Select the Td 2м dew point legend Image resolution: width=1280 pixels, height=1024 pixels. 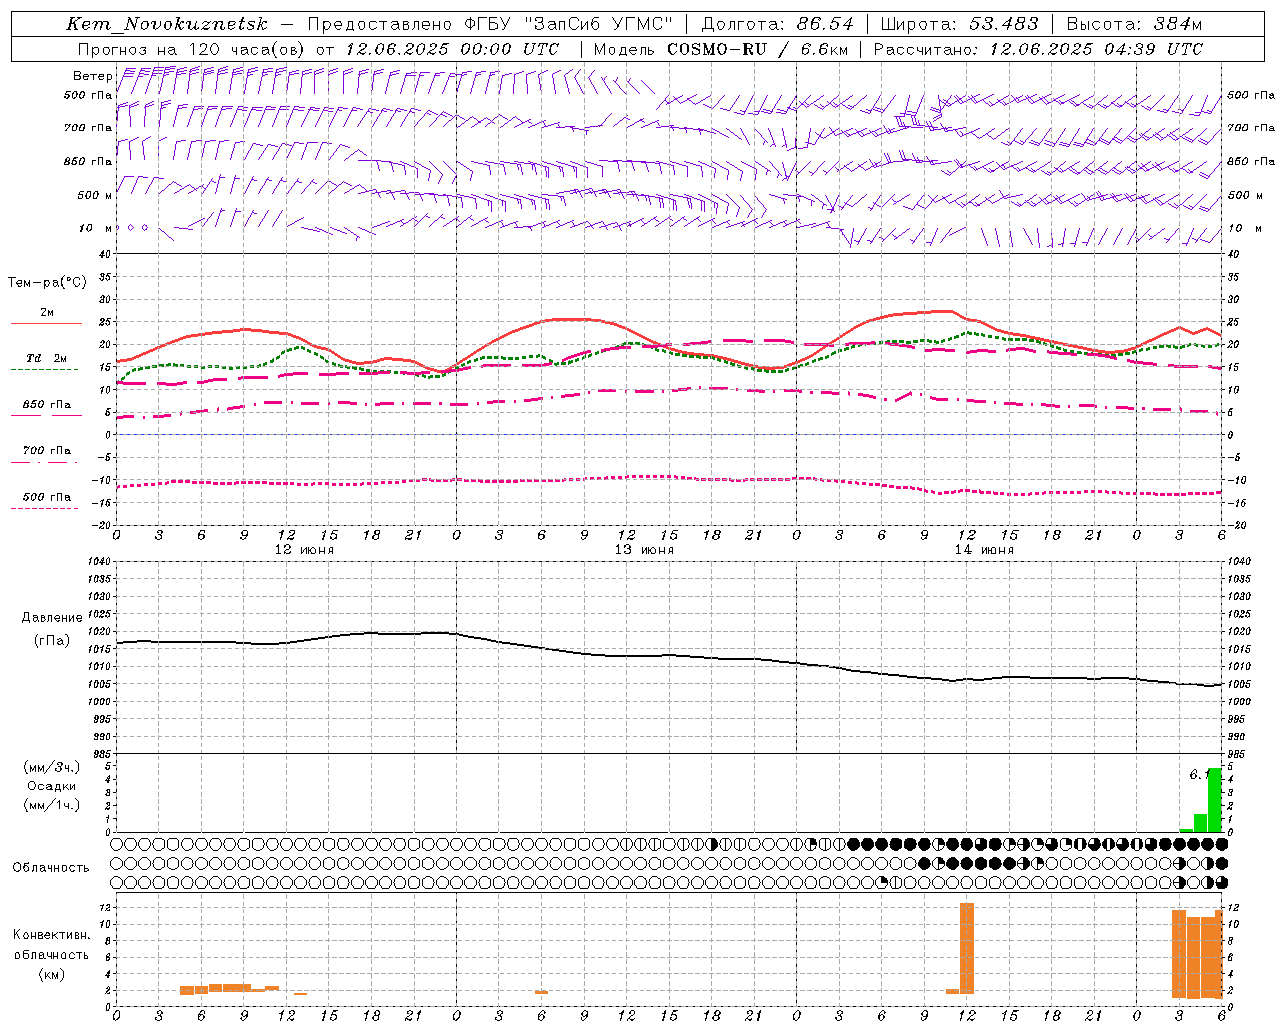[x=46, y=363]
